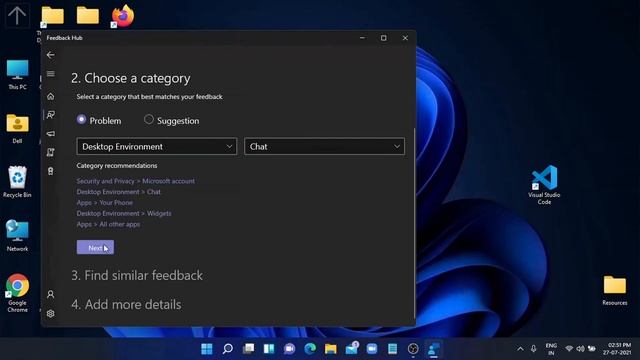Open File Explorer from the taskbar
Image resolution: width=640 pixels, height=360 pixels.
[331, 349]
